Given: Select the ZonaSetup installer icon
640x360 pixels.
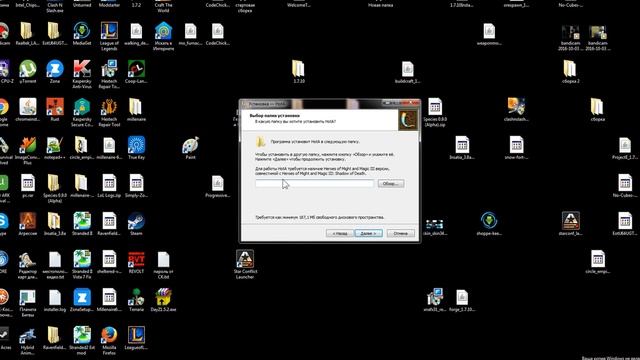Looking at the screenshot, I should [82, 300].
